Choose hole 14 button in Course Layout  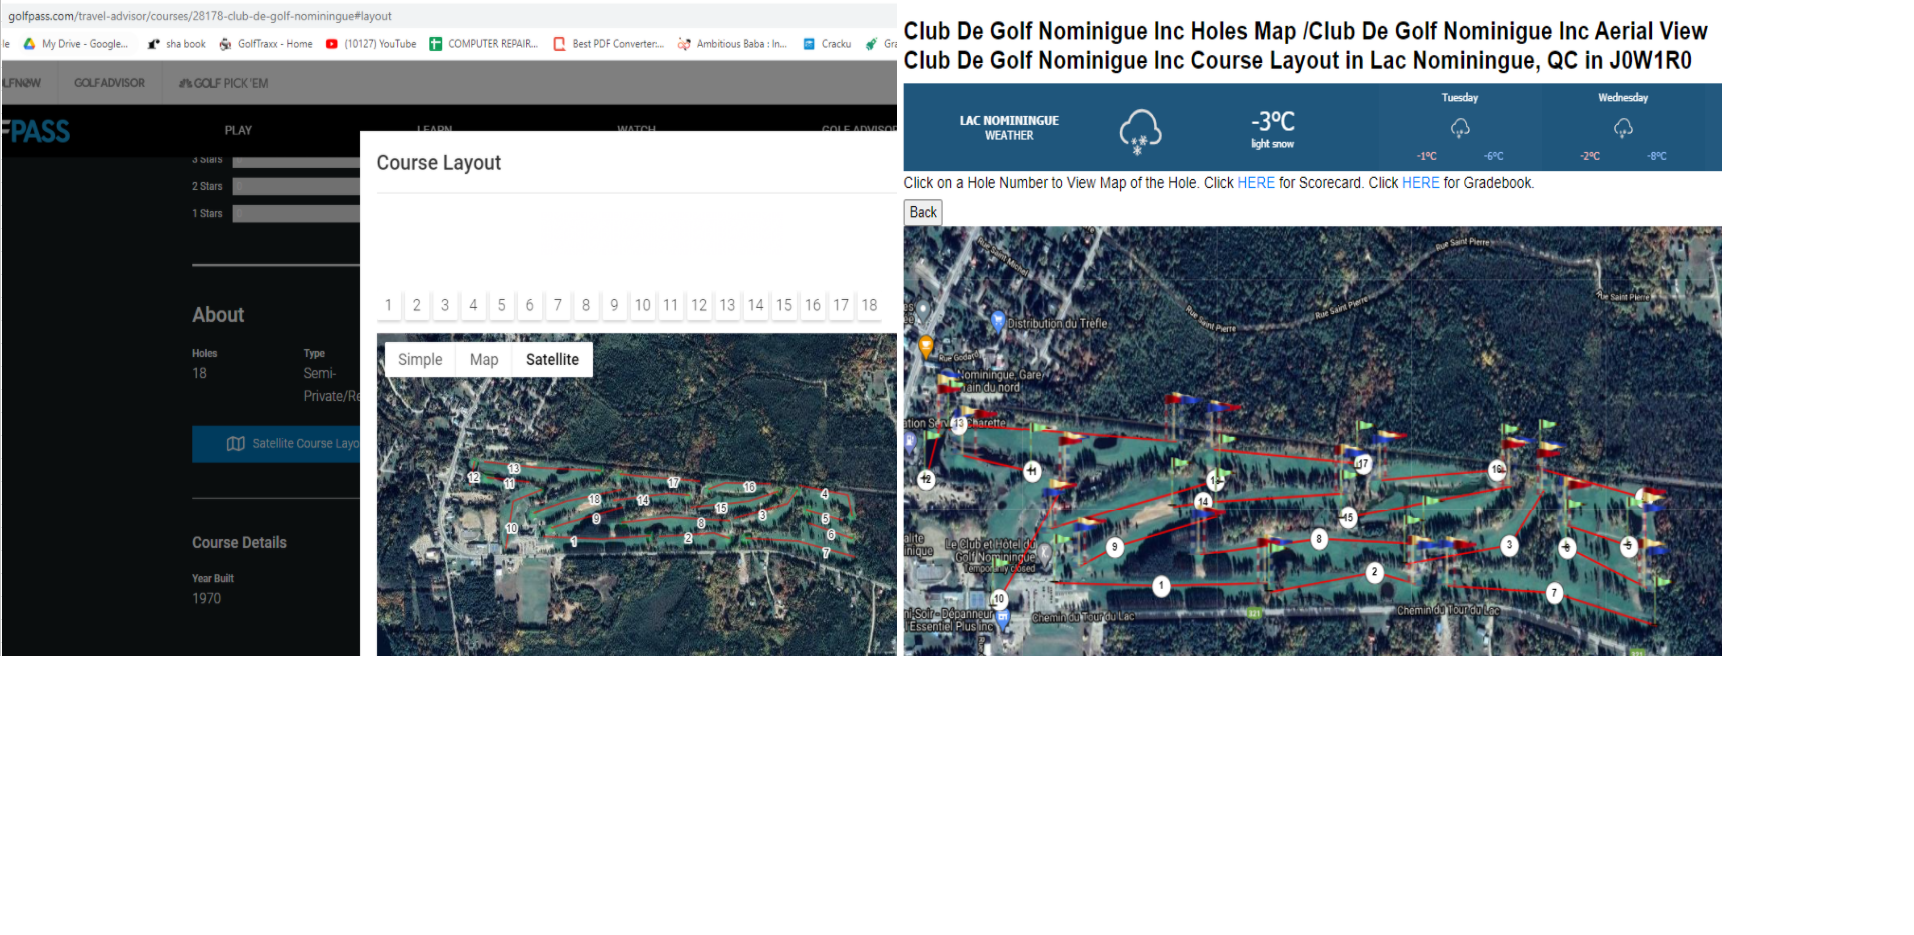point(756,305)
